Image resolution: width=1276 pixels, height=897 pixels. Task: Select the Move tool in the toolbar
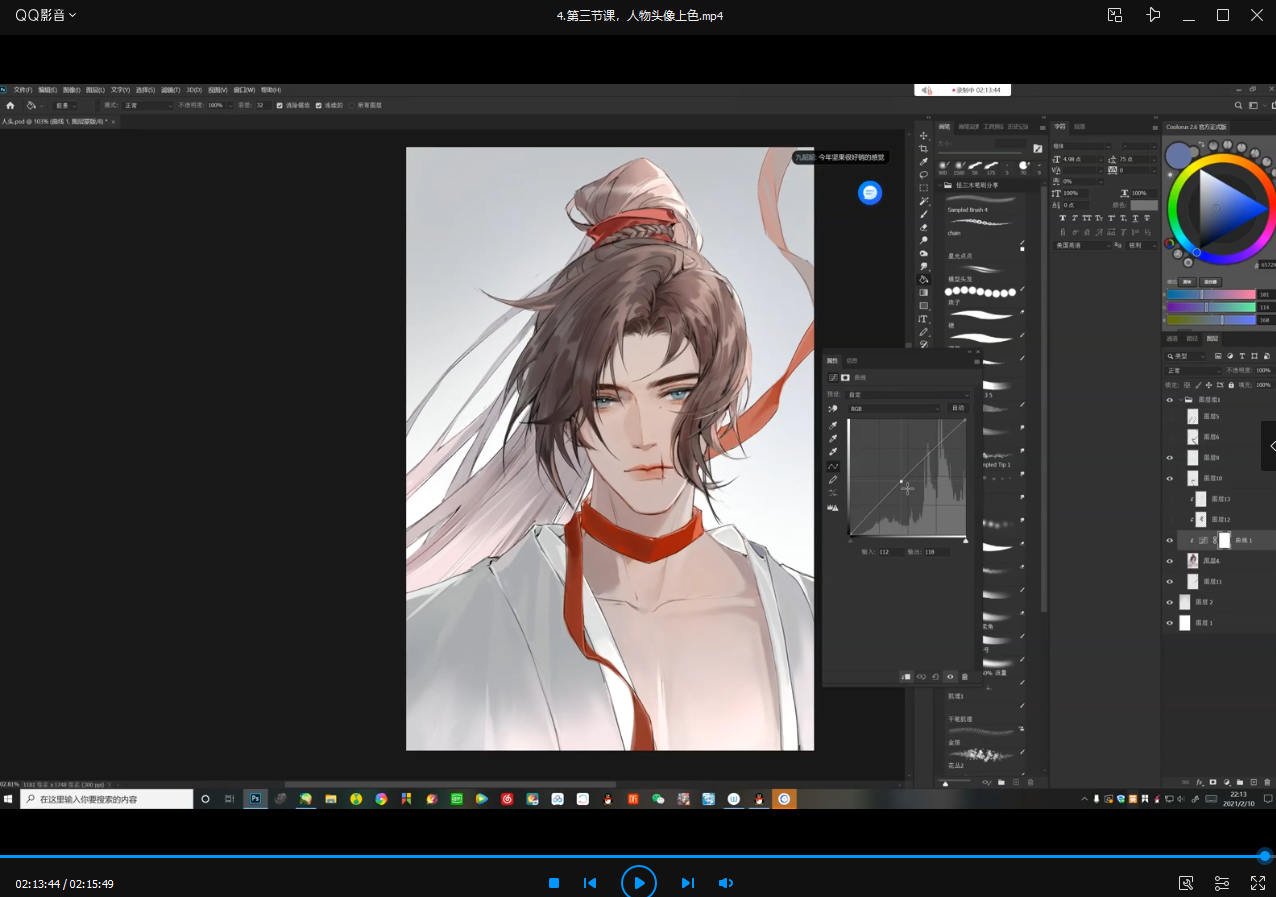pos(923,136)
